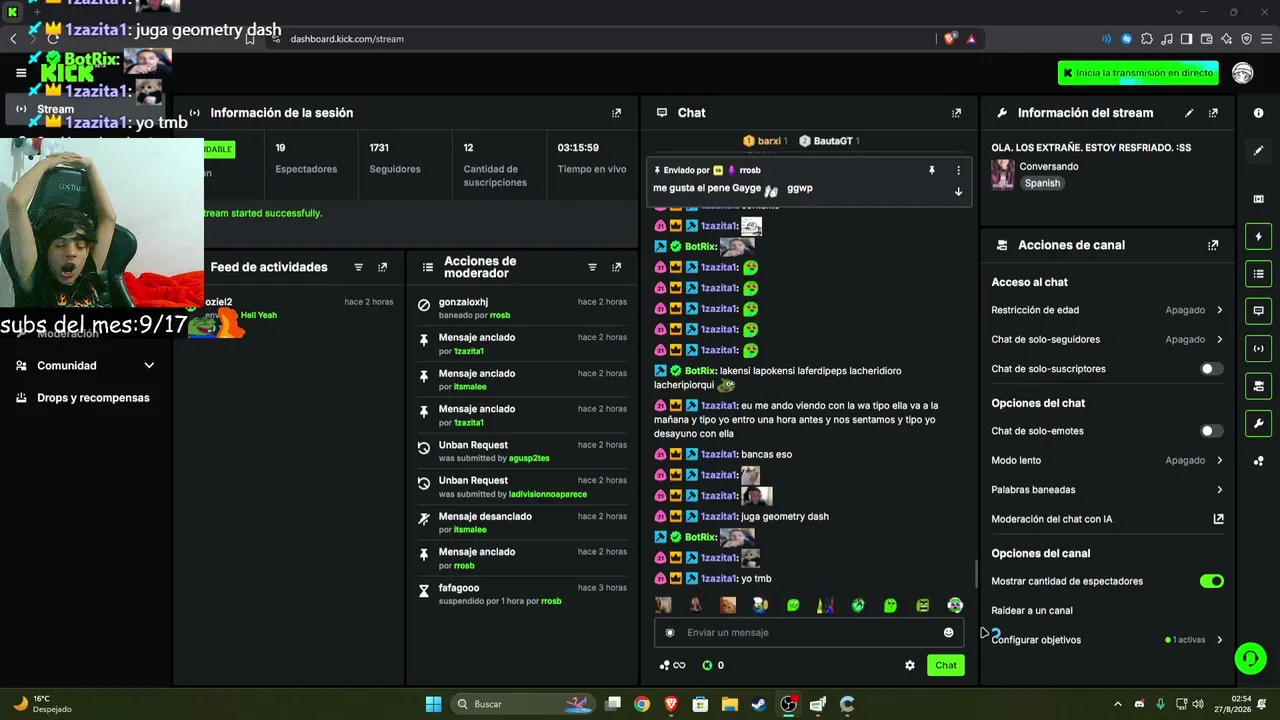Open agusp2tes Unban Request link

529,459
